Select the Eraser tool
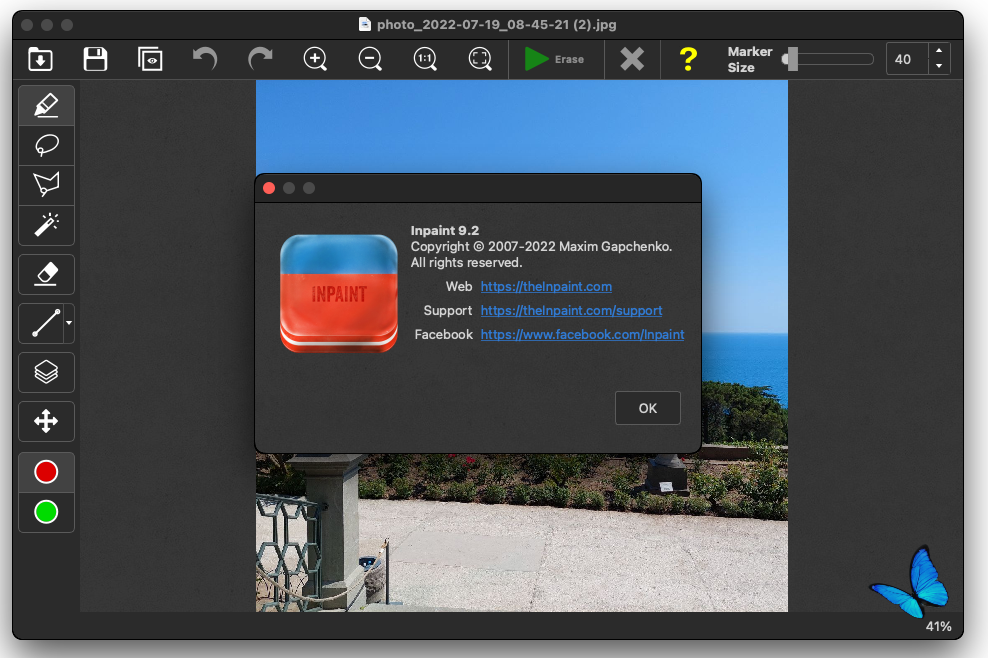 pyautogui.click(x=47, y=274)
